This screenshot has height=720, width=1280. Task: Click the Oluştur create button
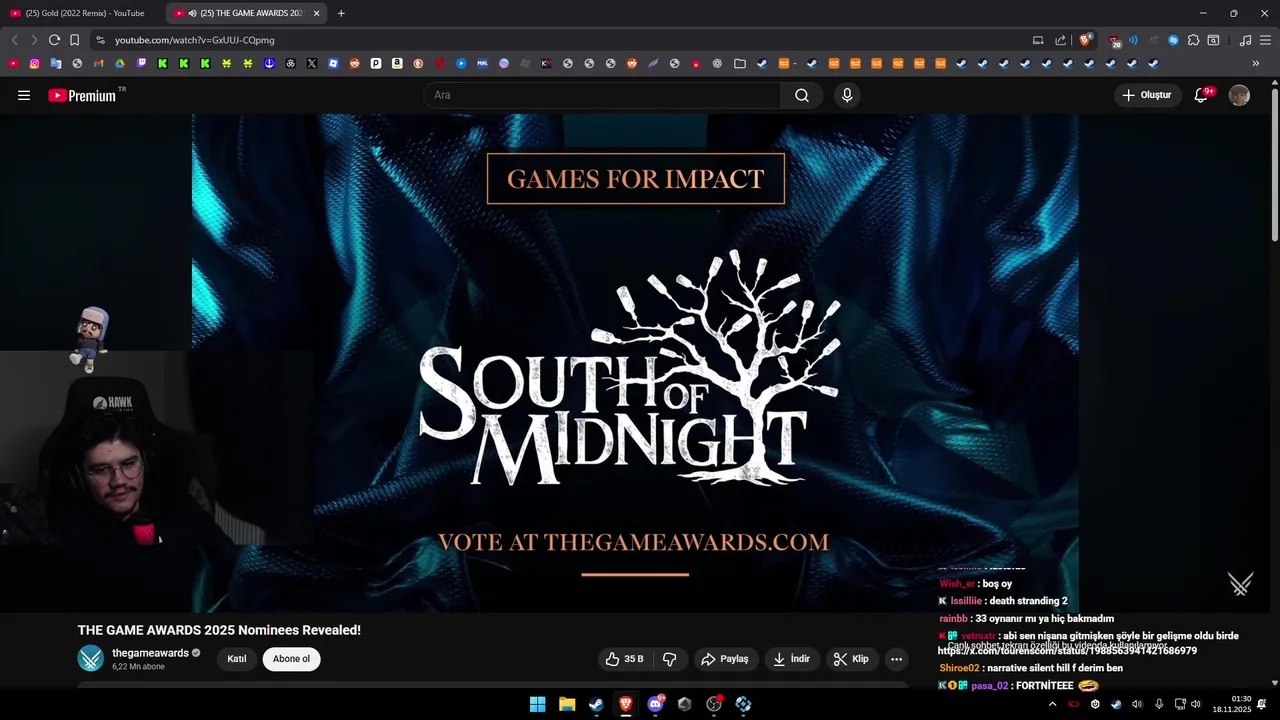pyautogui.click(x=1146, y=95)
